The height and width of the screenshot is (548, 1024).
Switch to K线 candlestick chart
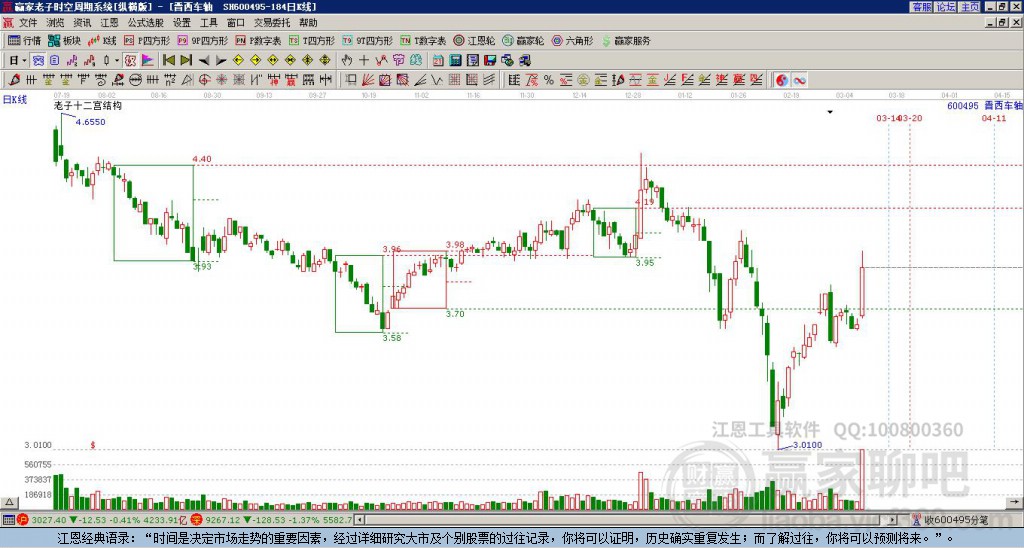(102, 40)
